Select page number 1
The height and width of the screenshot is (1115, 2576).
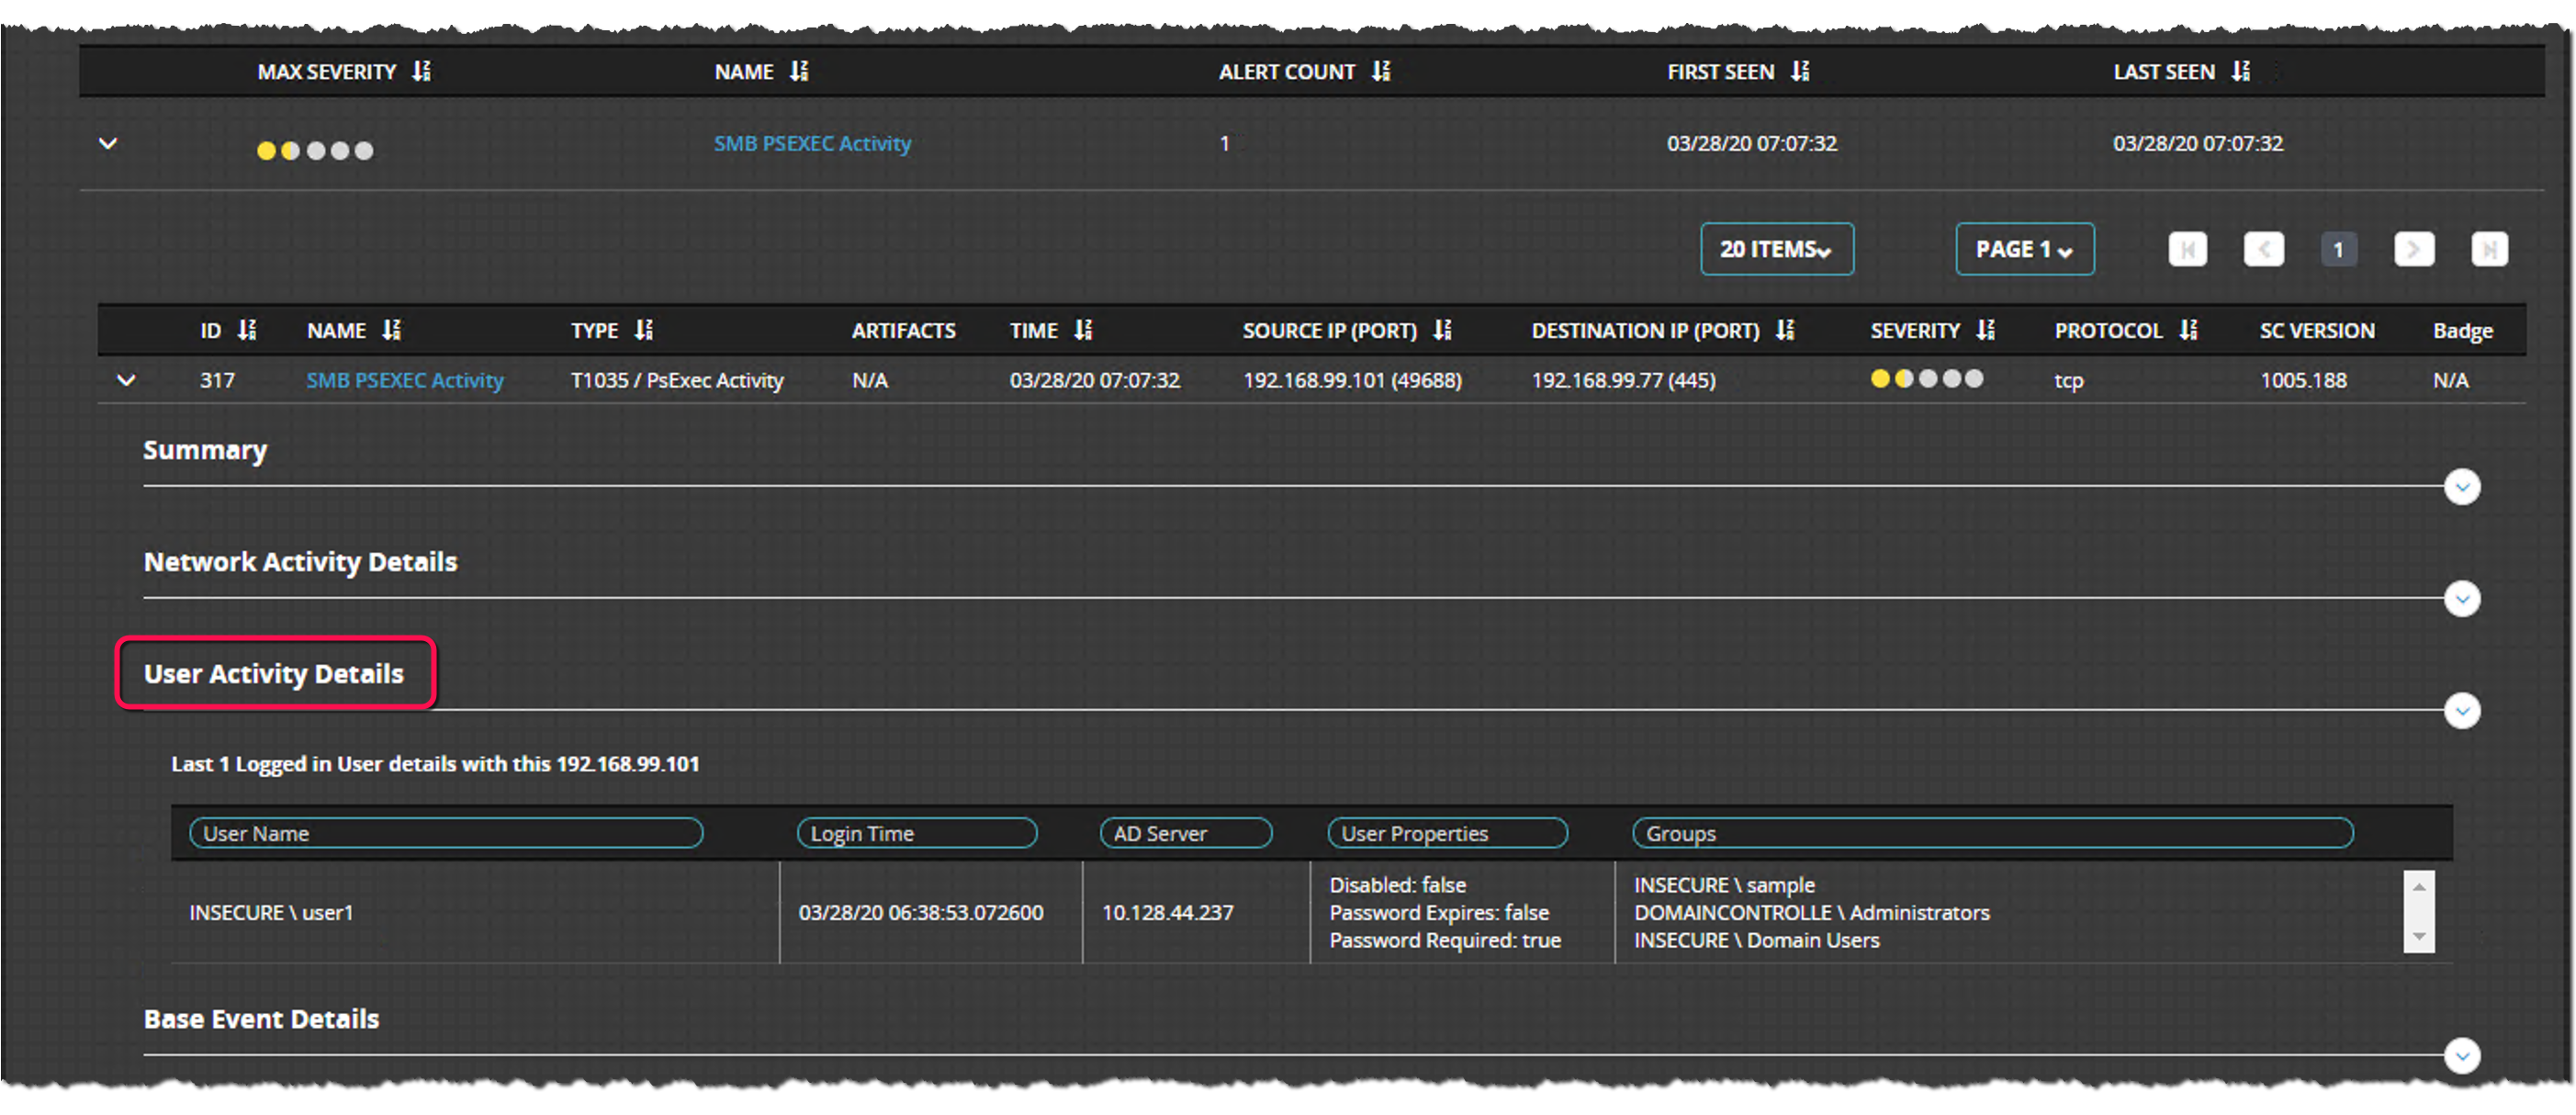click(x=2338, y=249)
